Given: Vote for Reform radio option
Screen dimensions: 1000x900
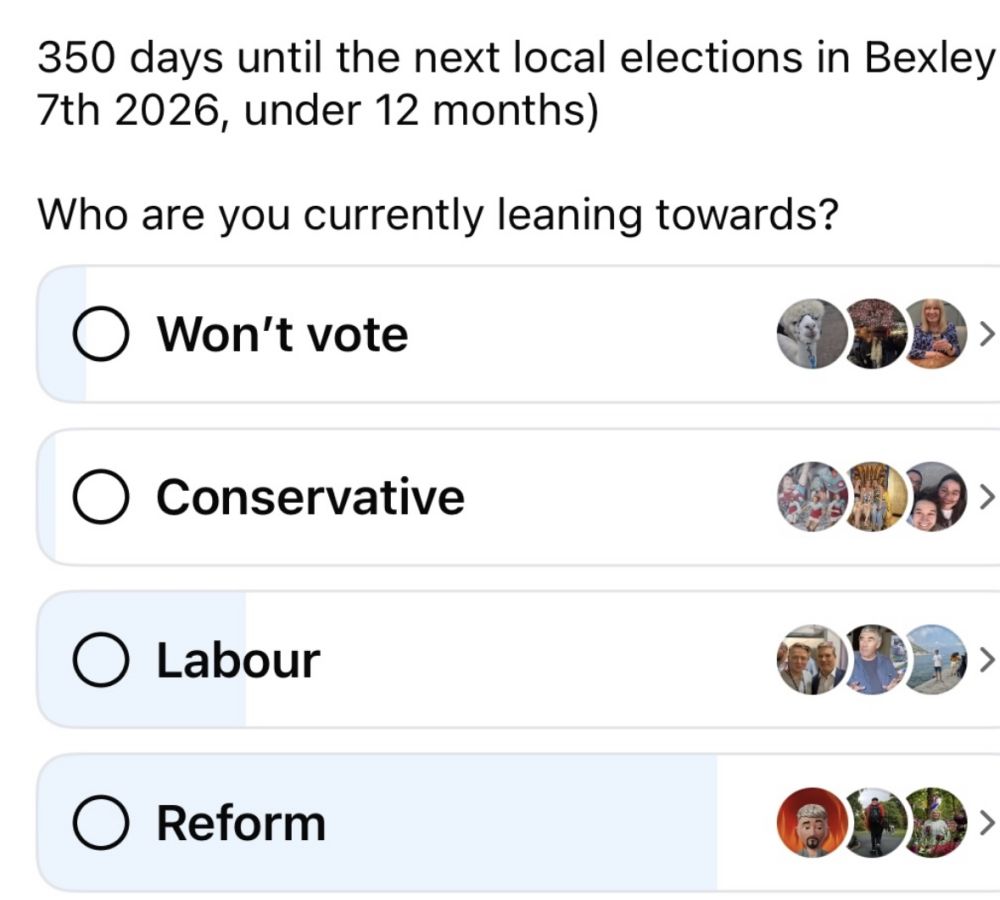Looking at the screenshot, I should pos(100,824).
